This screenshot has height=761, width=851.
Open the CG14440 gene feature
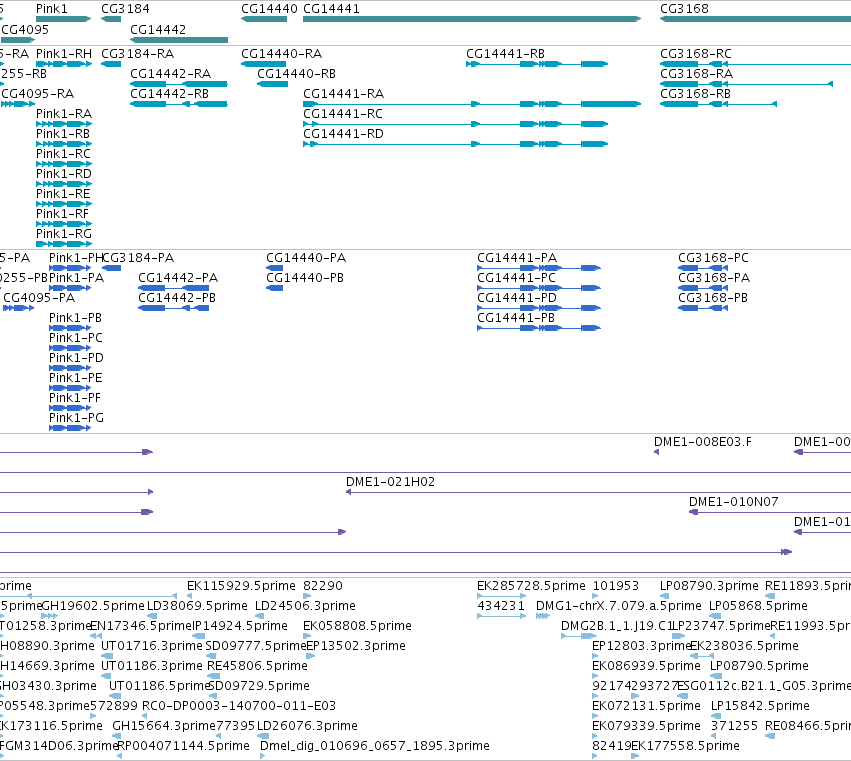264,20
